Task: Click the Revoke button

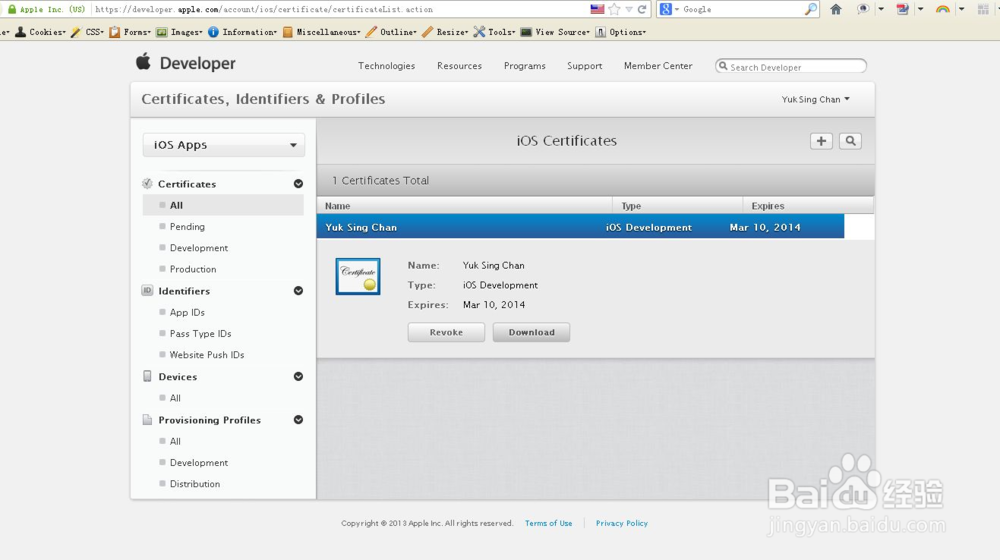Action: click(446, 332)
